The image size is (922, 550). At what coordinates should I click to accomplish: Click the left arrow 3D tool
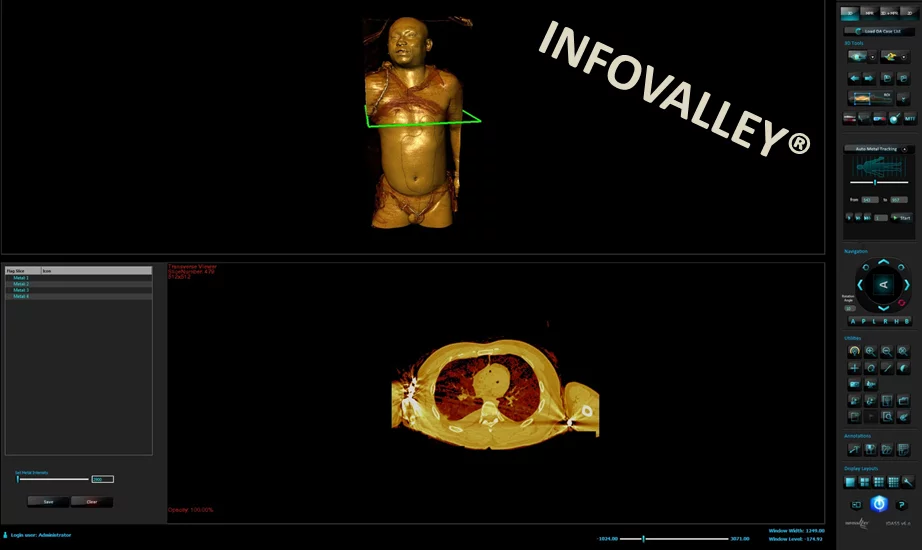tap(854, 78)
